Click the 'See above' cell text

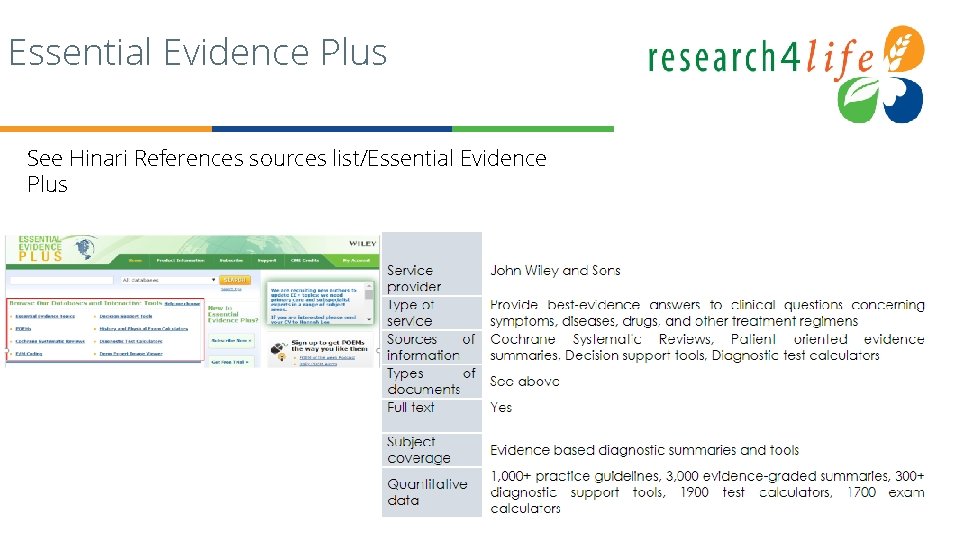(x=524, y=381)
